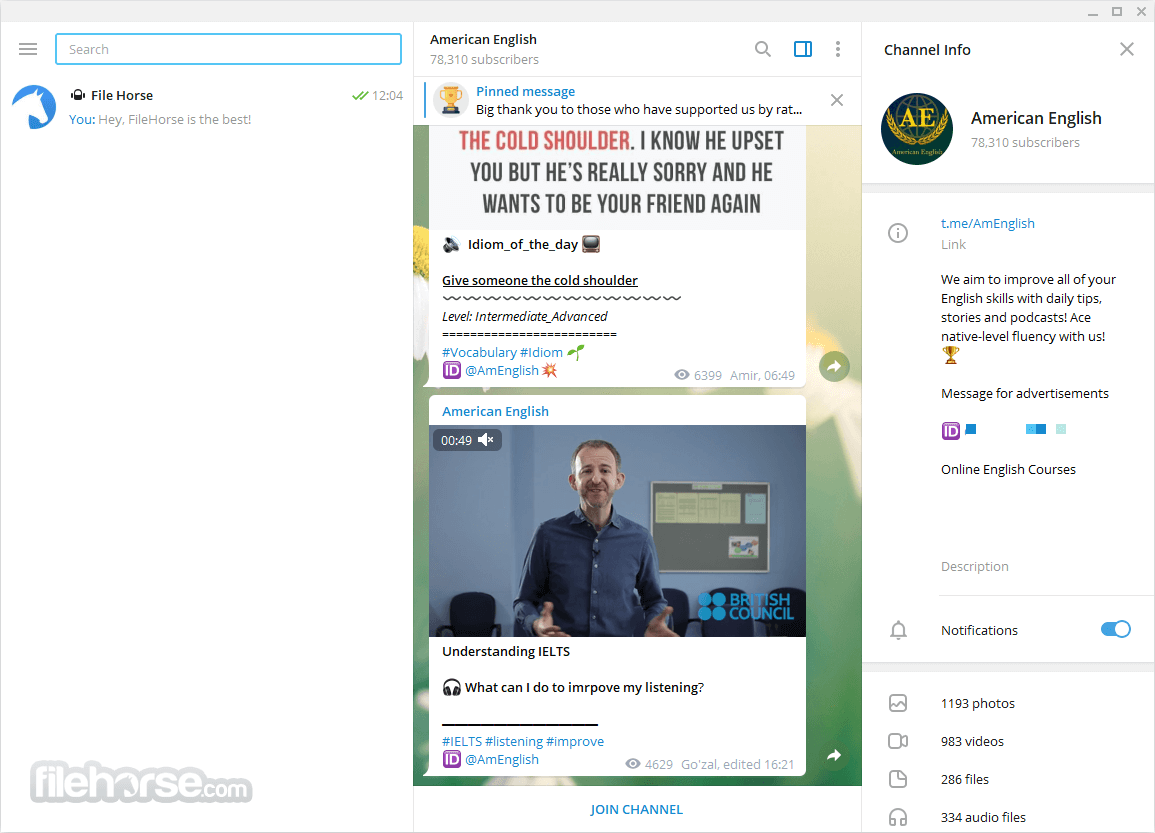This screenshot has height=833, width=1155.
Task: Click the read double-check marks icon
Action: 359,96
